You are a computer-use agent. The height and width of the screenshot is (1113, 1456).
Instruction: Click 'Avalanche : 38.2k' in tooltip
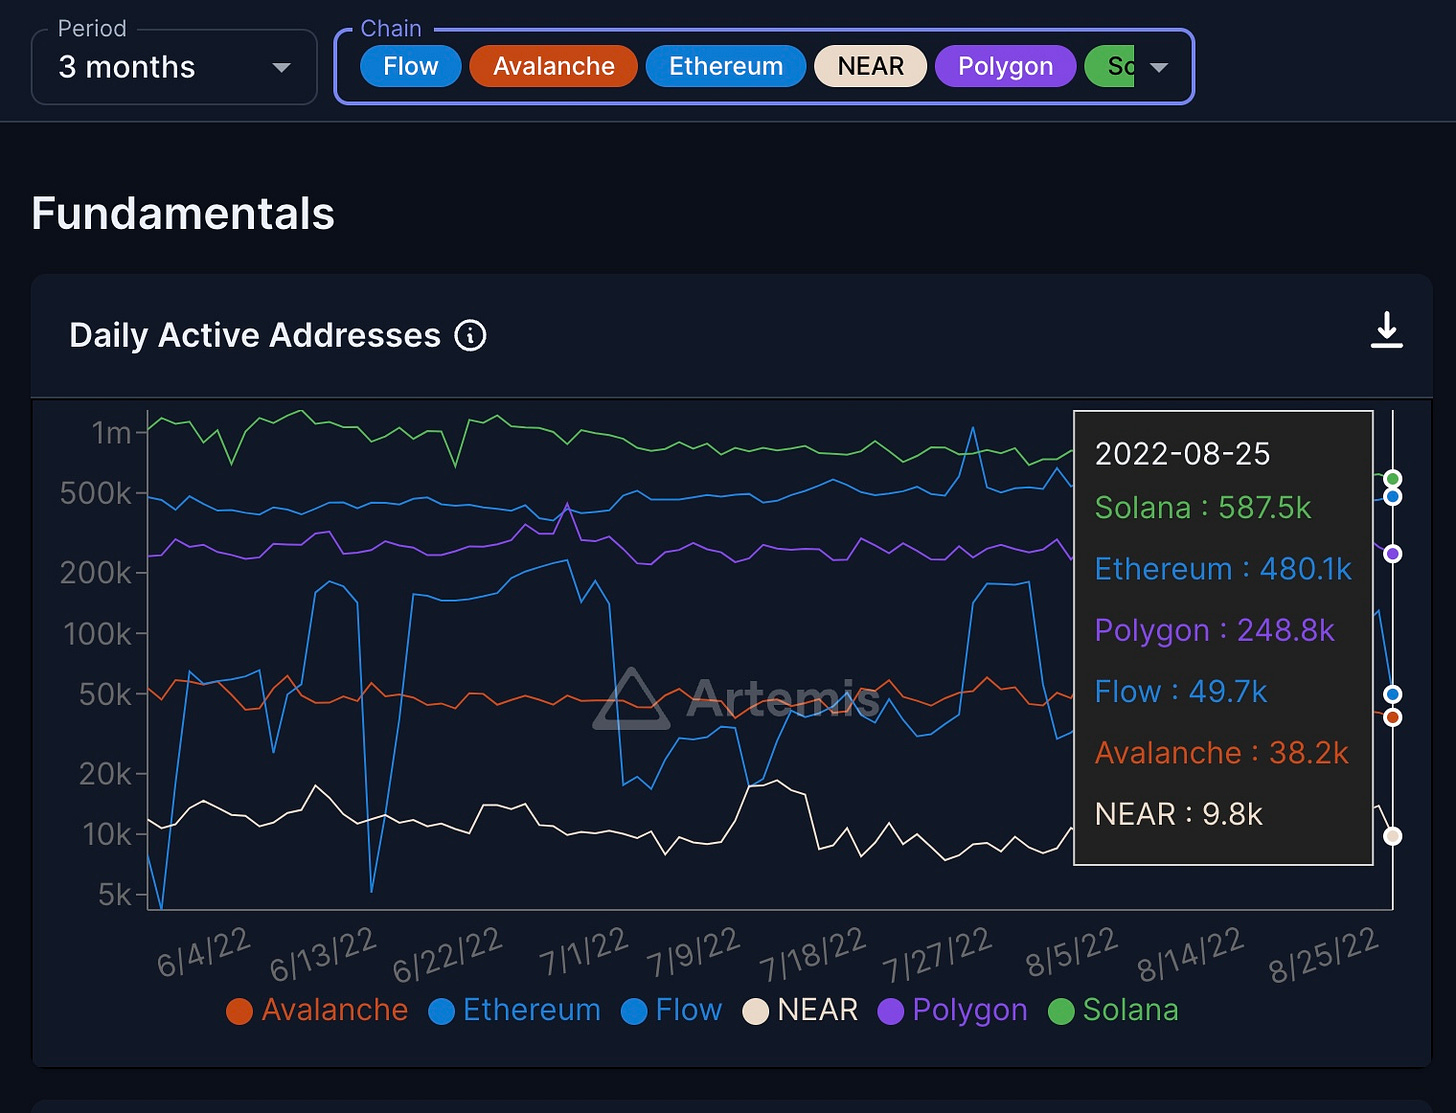[1222, 752]
